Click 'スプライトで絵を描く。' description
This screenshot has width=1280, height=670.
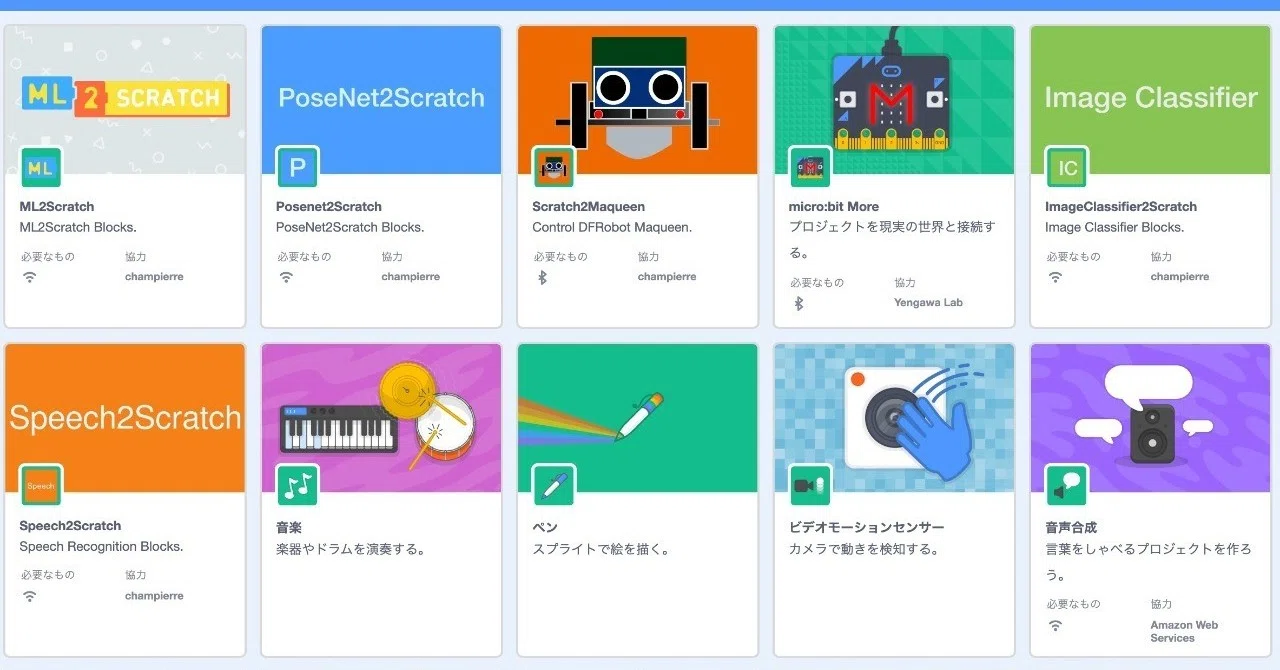click(x=601, y=549)
